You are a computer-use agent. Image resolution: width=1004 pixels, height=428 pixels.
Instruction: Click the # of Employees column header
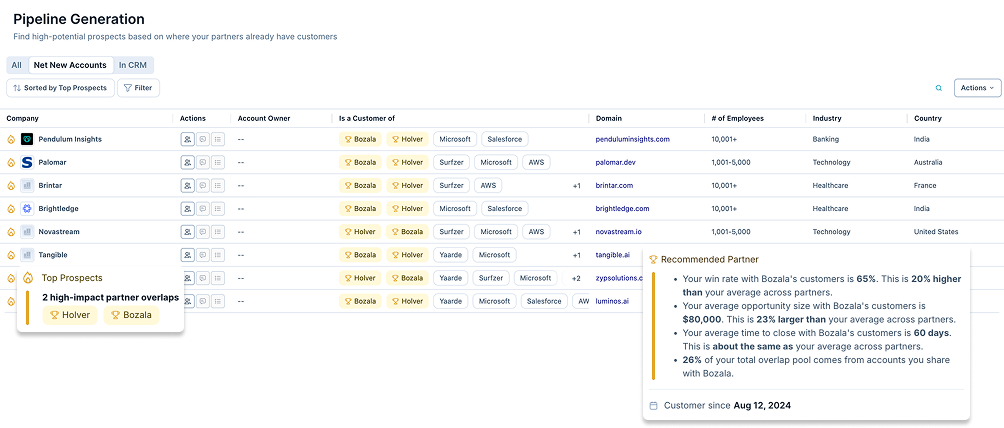(x=737, y=119)
